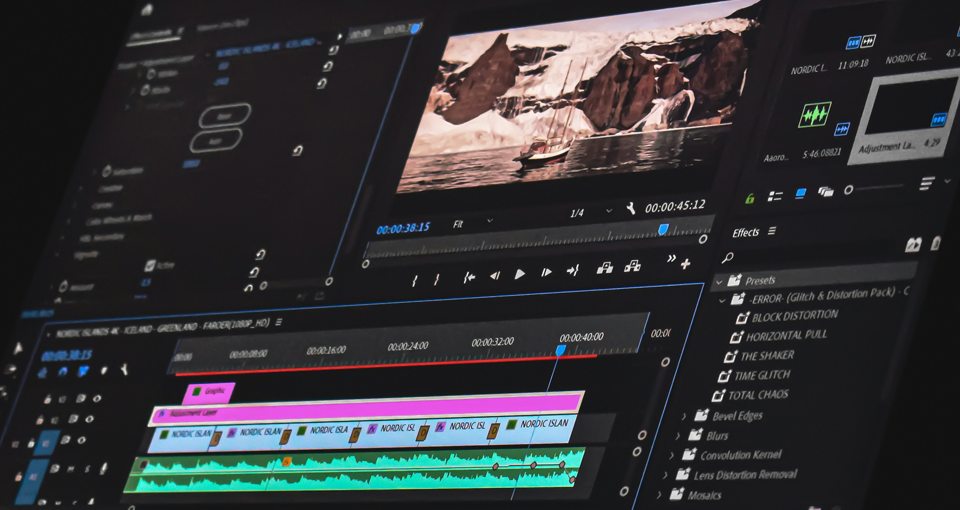Viewport: 960px width, 510px height.
Task: Click the Lift button icon
Action: click(604, 268)
